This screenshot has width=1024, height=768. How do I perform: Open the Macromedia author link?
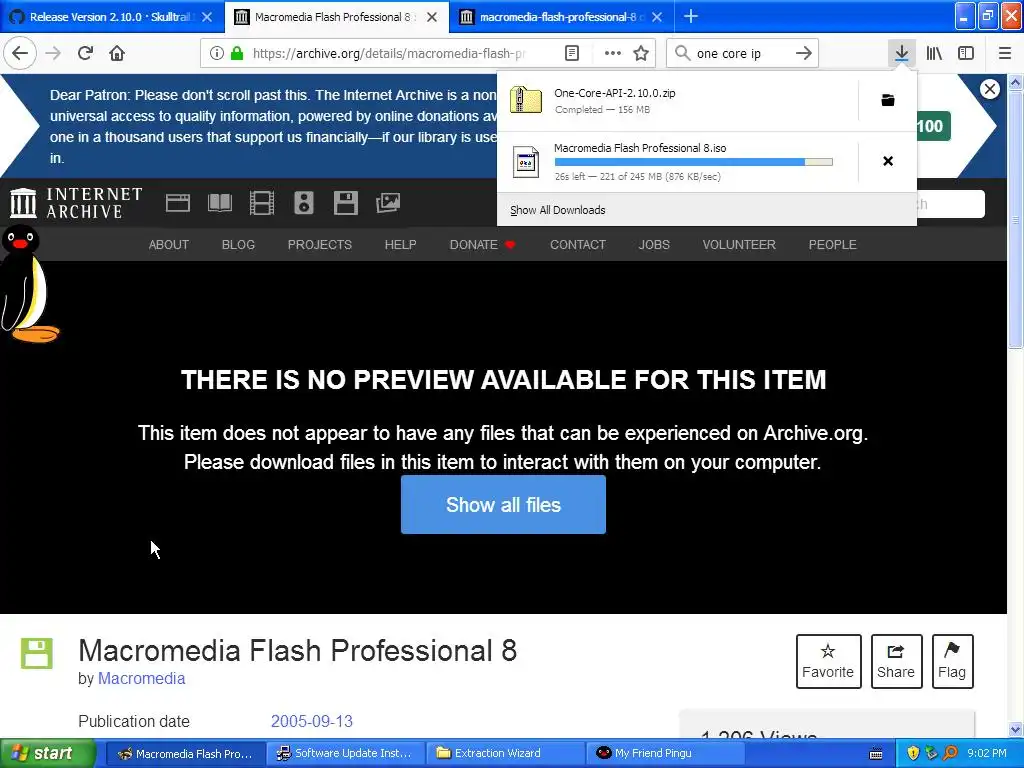pyautogui.click(x=142, y=679)
